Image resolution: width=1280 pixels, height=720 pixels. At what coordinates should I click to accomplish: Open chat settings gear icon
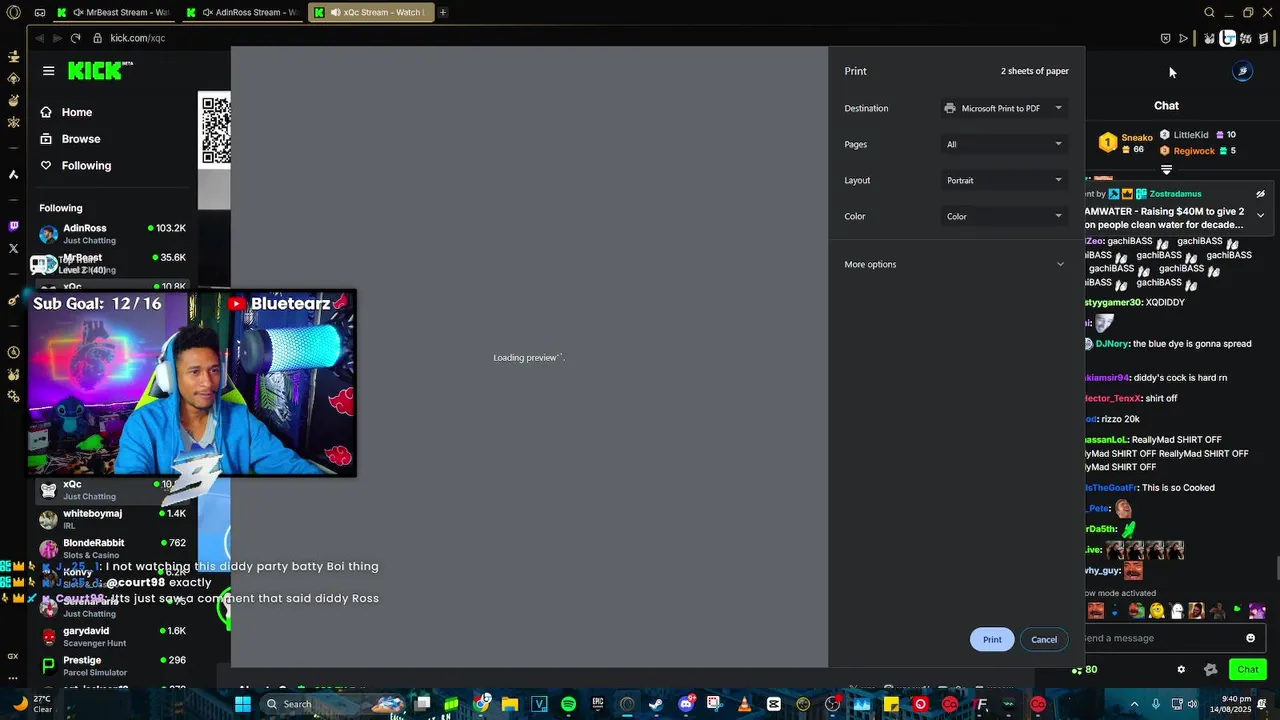[x=1181, y=669]
